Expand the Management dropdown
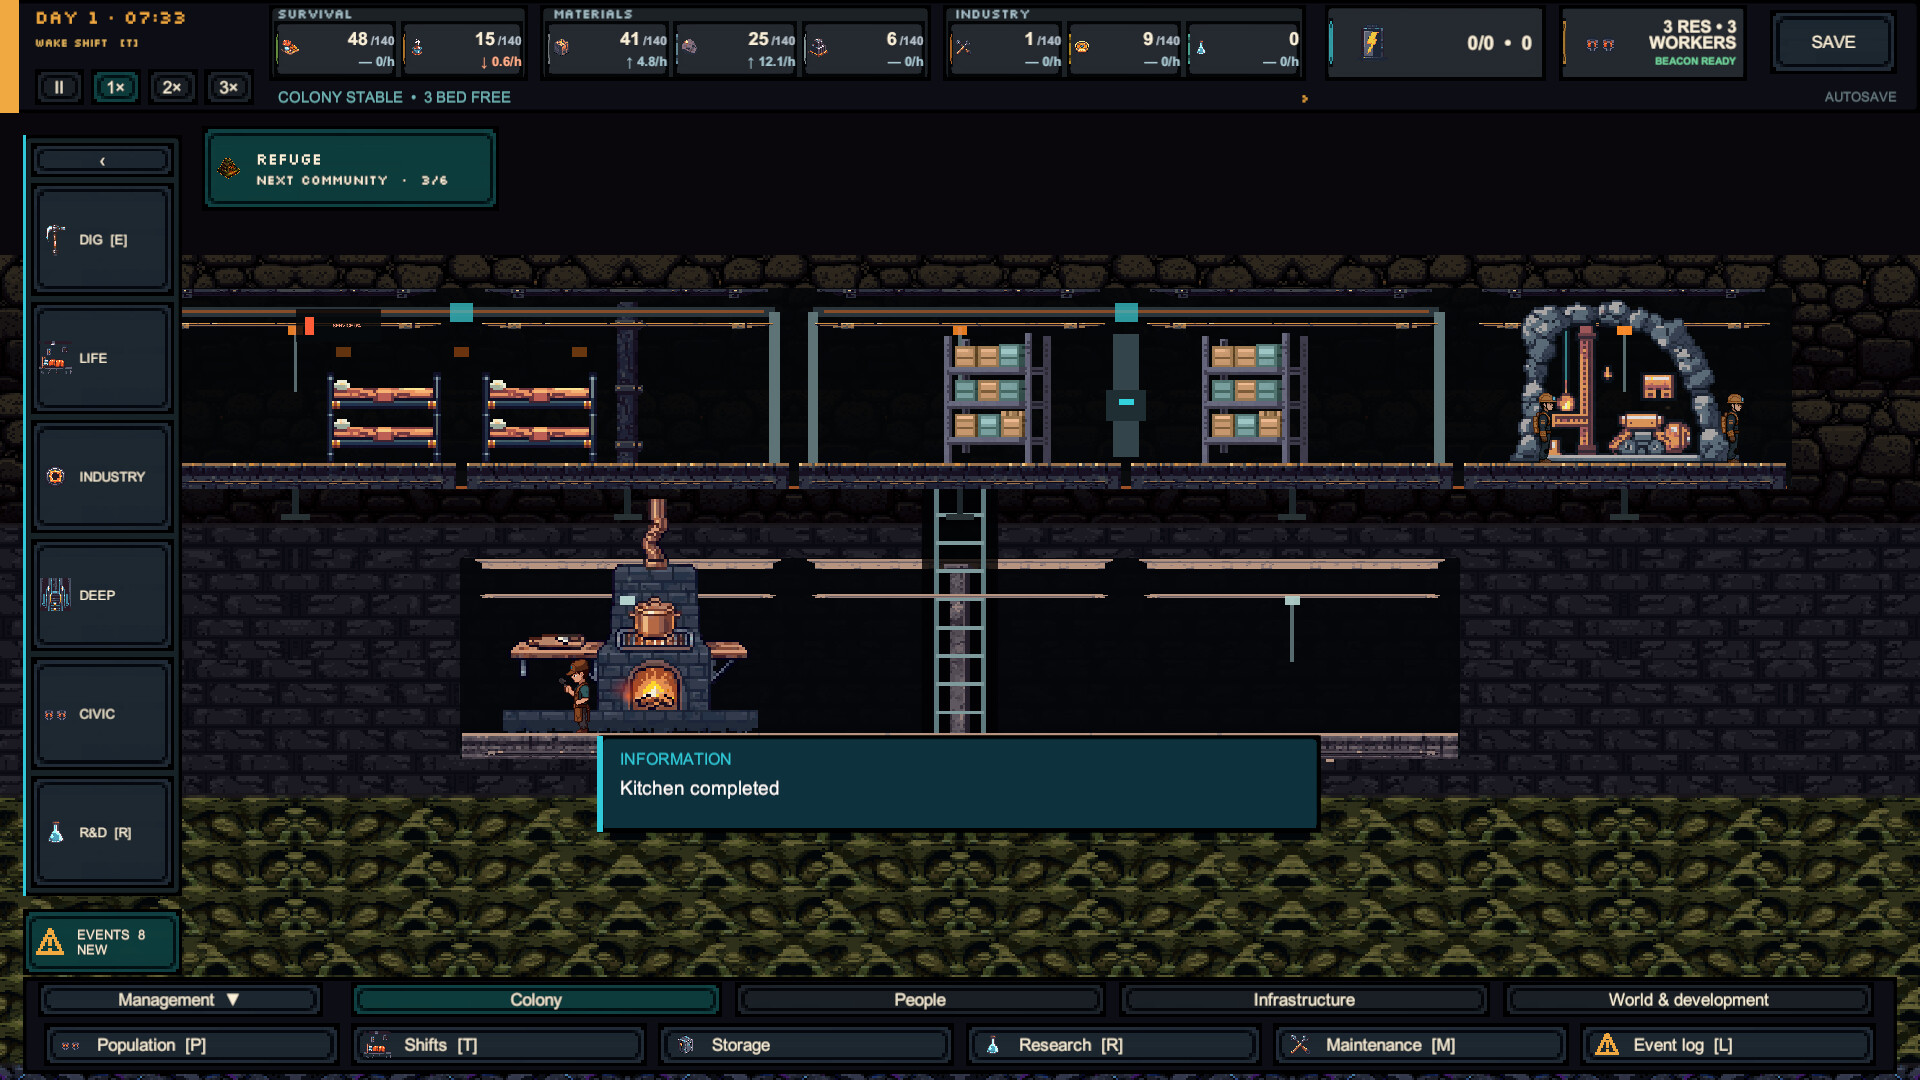1920x1080 pixels. (x=179, y=1000)
